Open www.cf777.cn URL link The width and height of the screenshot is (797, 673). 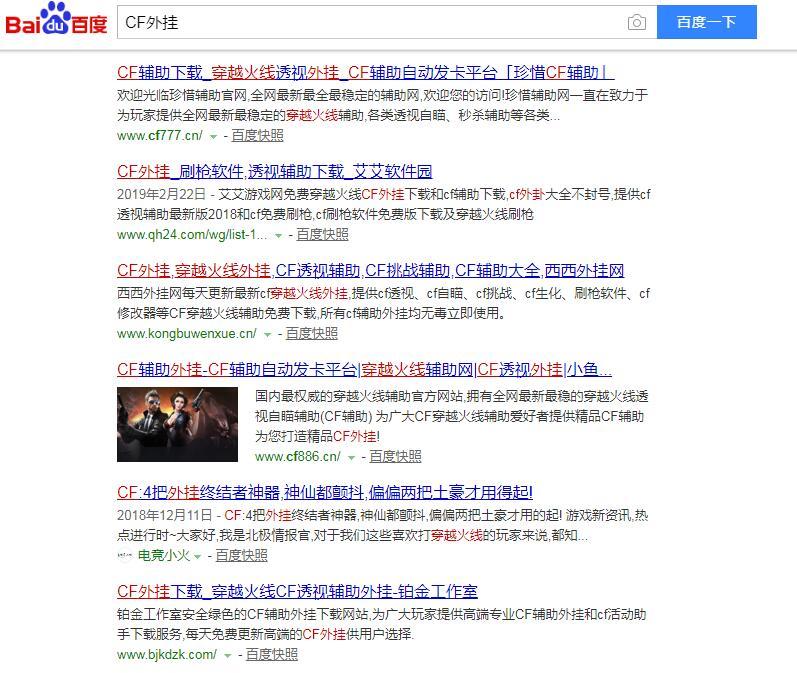pyautogui.click(x=160, y=136)
